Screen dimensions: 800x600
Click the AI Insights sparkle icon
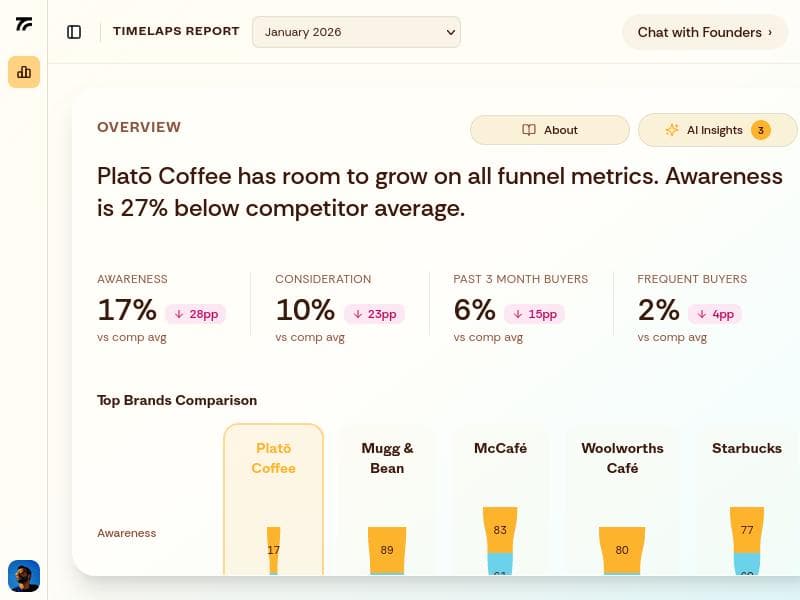coord(672,130)
